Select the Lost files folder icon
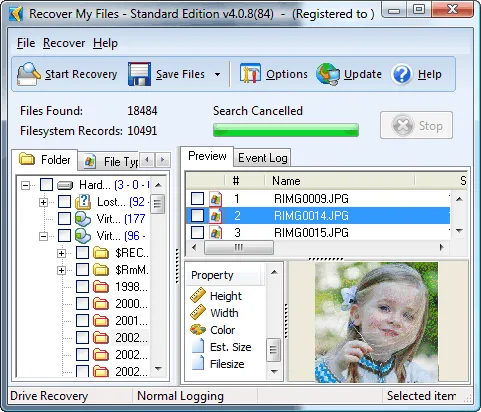This screenshot has width=481, height=412. pos(83,202)
